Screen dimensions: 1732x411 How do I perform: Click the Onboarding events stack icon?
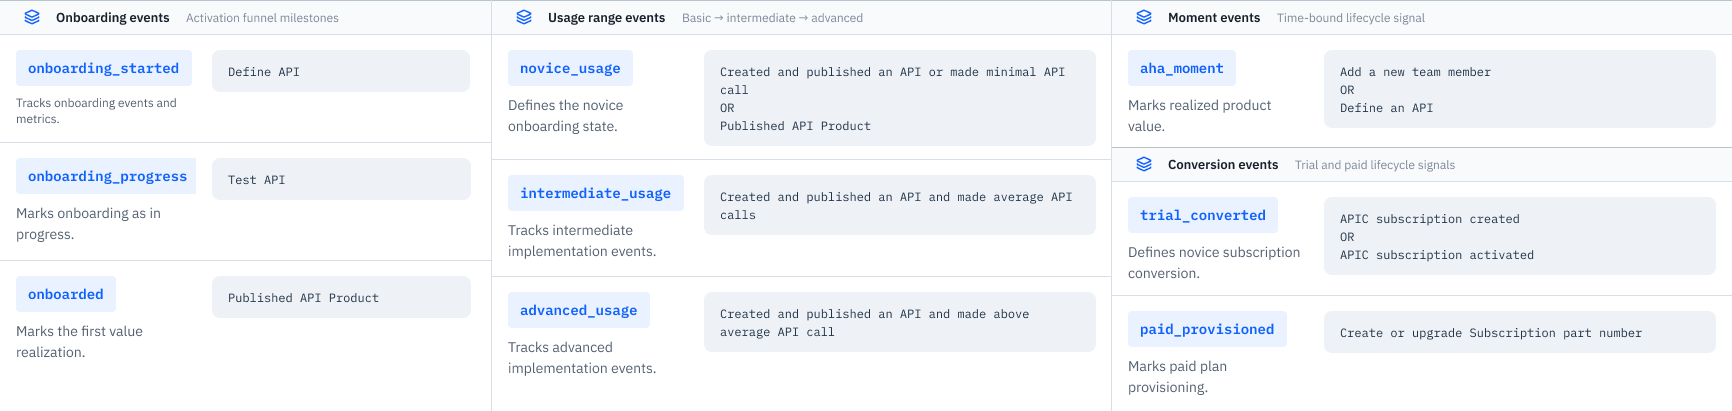[x=32, y=17]
